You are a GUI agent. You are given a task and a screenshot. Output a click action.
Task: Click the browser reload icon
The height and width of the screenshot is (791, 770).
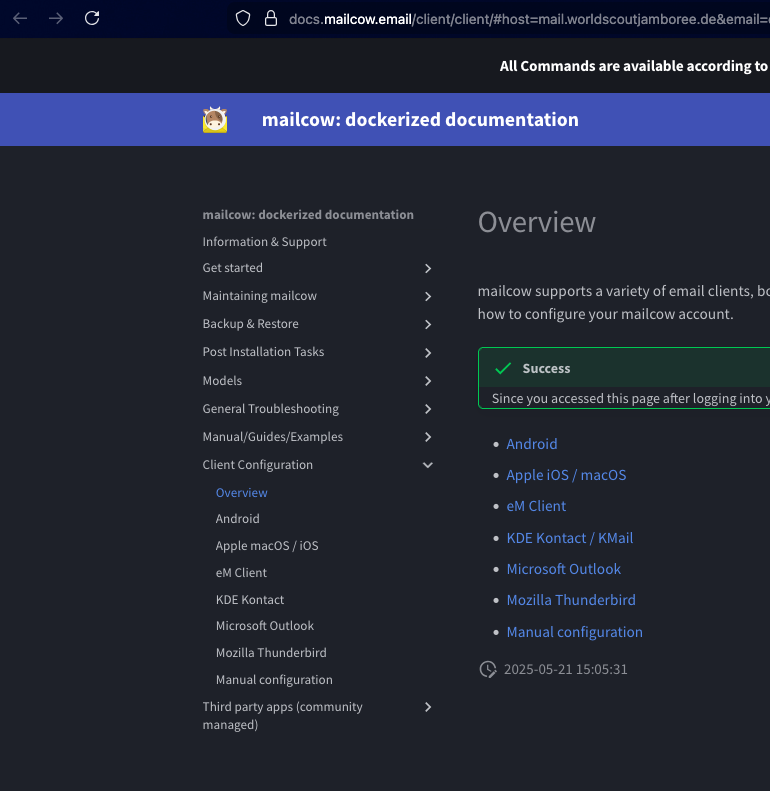[92, 18]
